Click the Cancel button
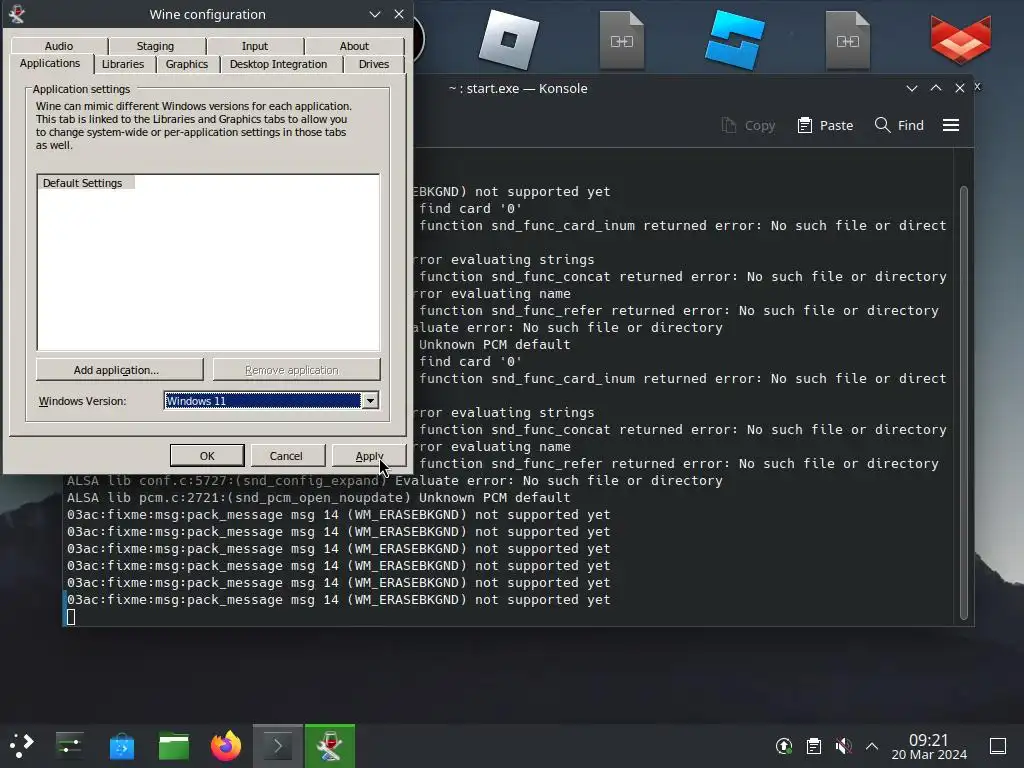 tap(286, 456)
